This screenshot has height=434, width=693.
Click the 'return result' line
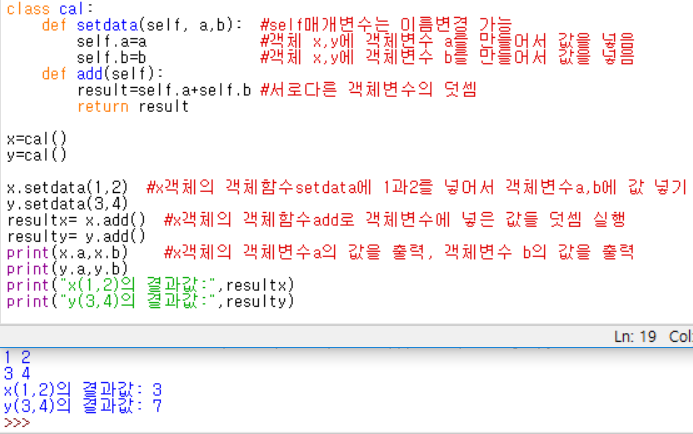click(133, 107)
